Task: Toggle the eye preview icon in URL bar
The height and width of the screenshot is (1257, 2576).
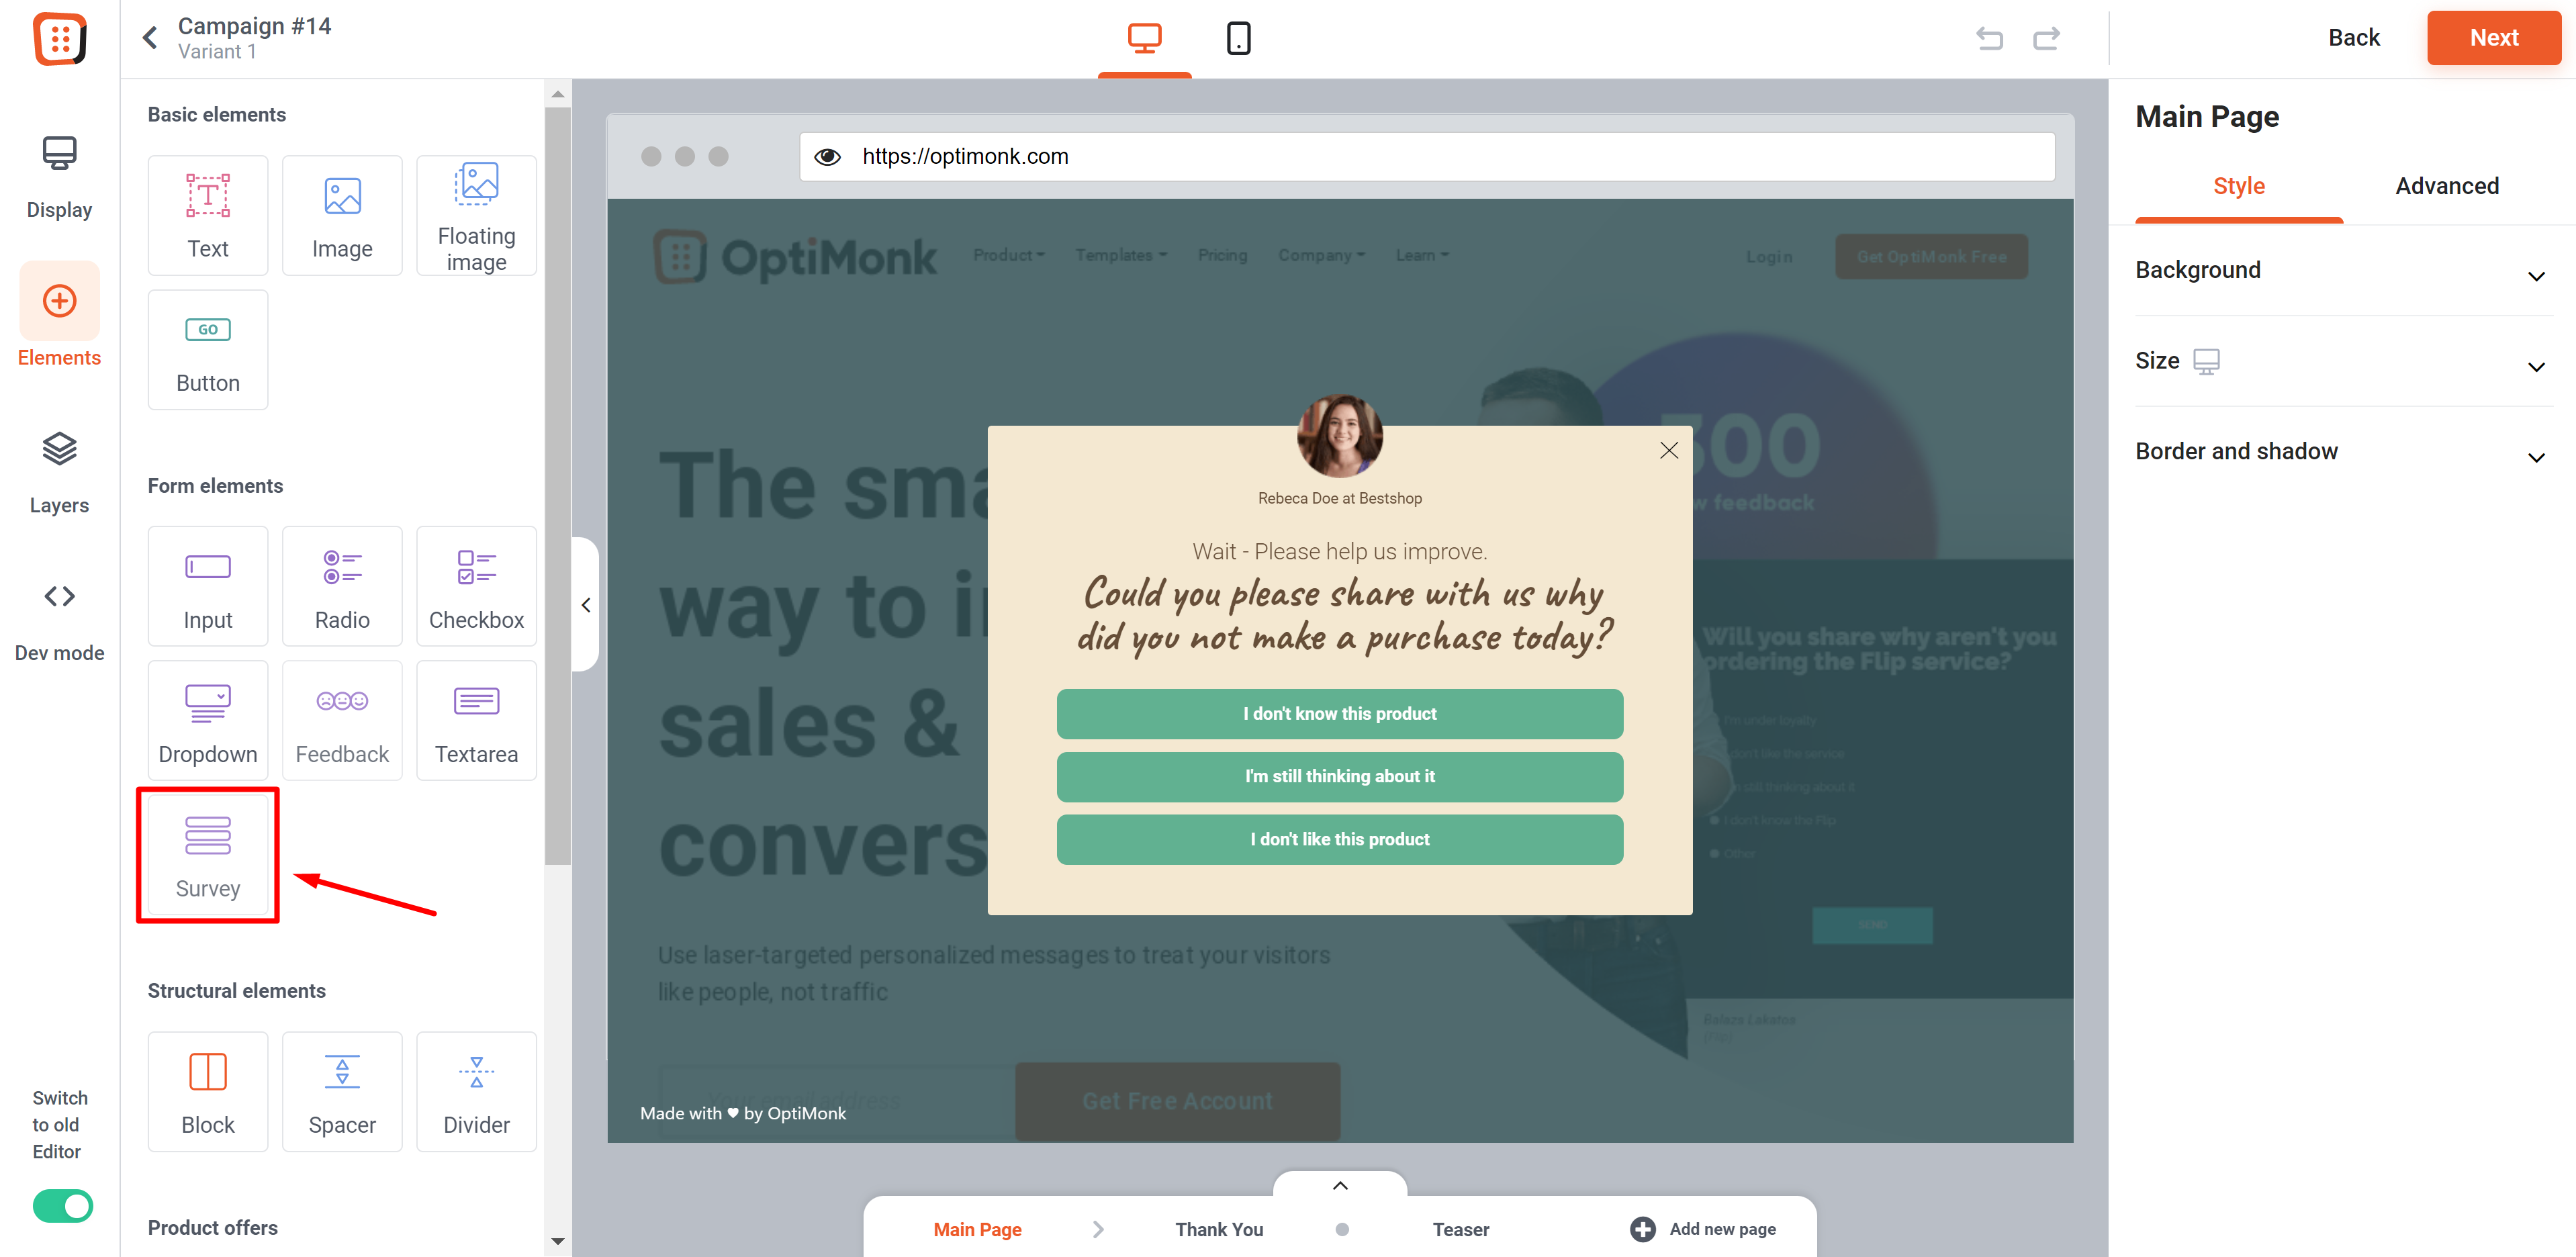Action: point(827,157)
